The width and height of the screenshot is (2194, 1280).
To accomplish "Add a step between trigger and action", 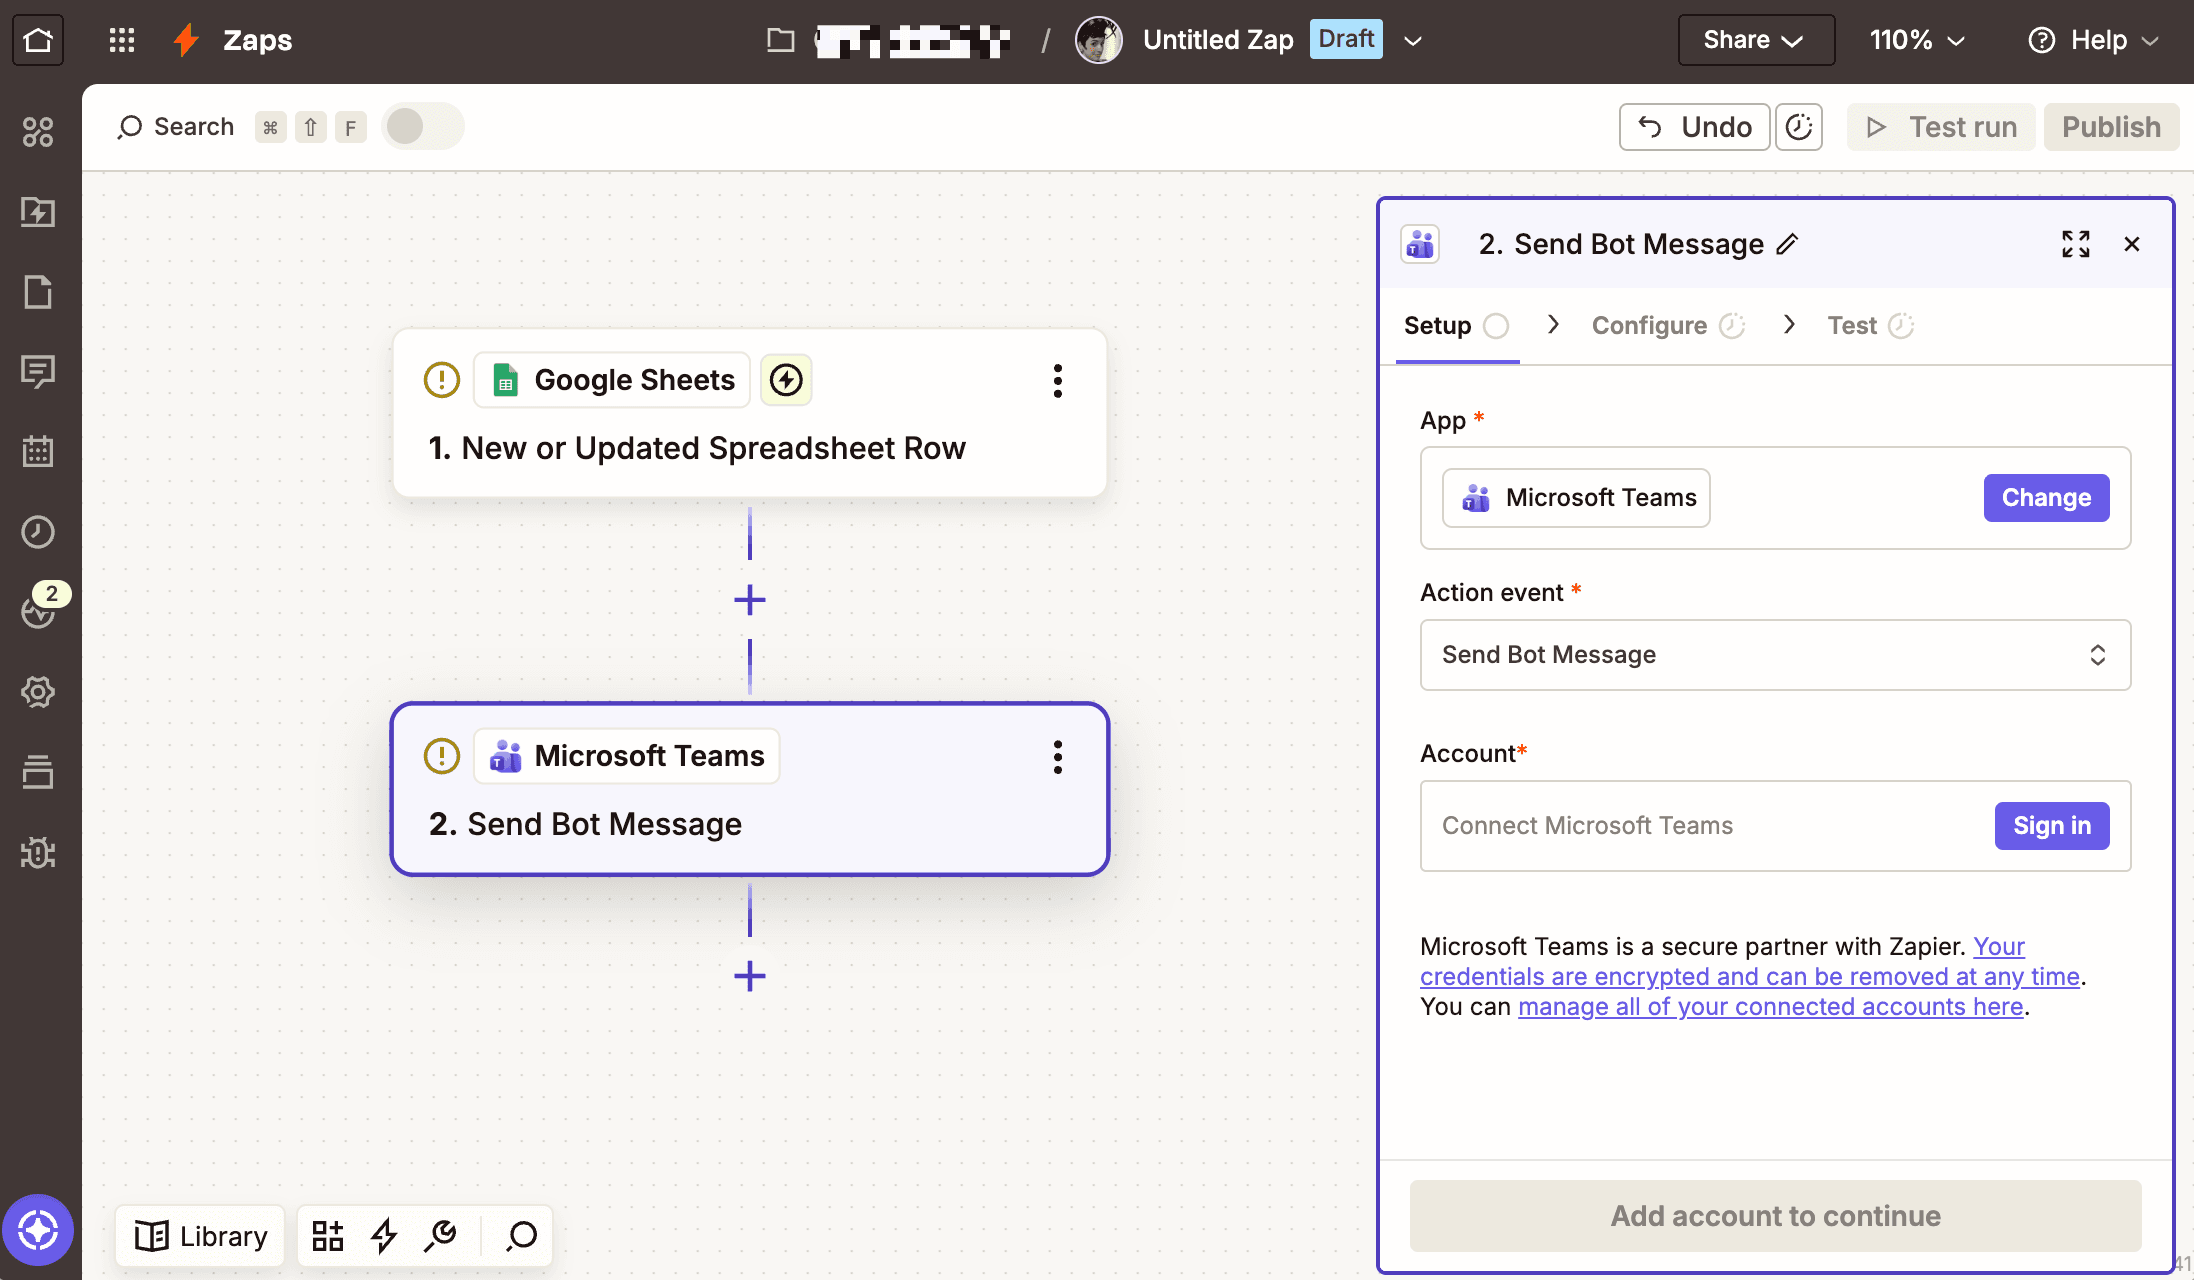I will coord(750,600).
